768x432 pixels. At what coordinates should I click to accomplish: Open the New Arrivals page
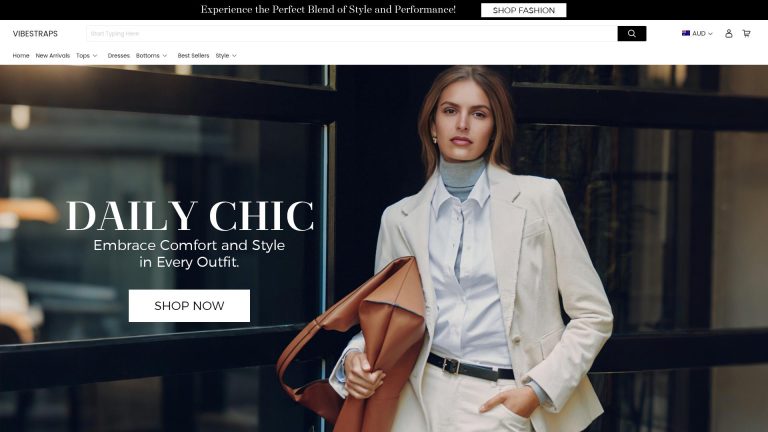tap(53, 56)
